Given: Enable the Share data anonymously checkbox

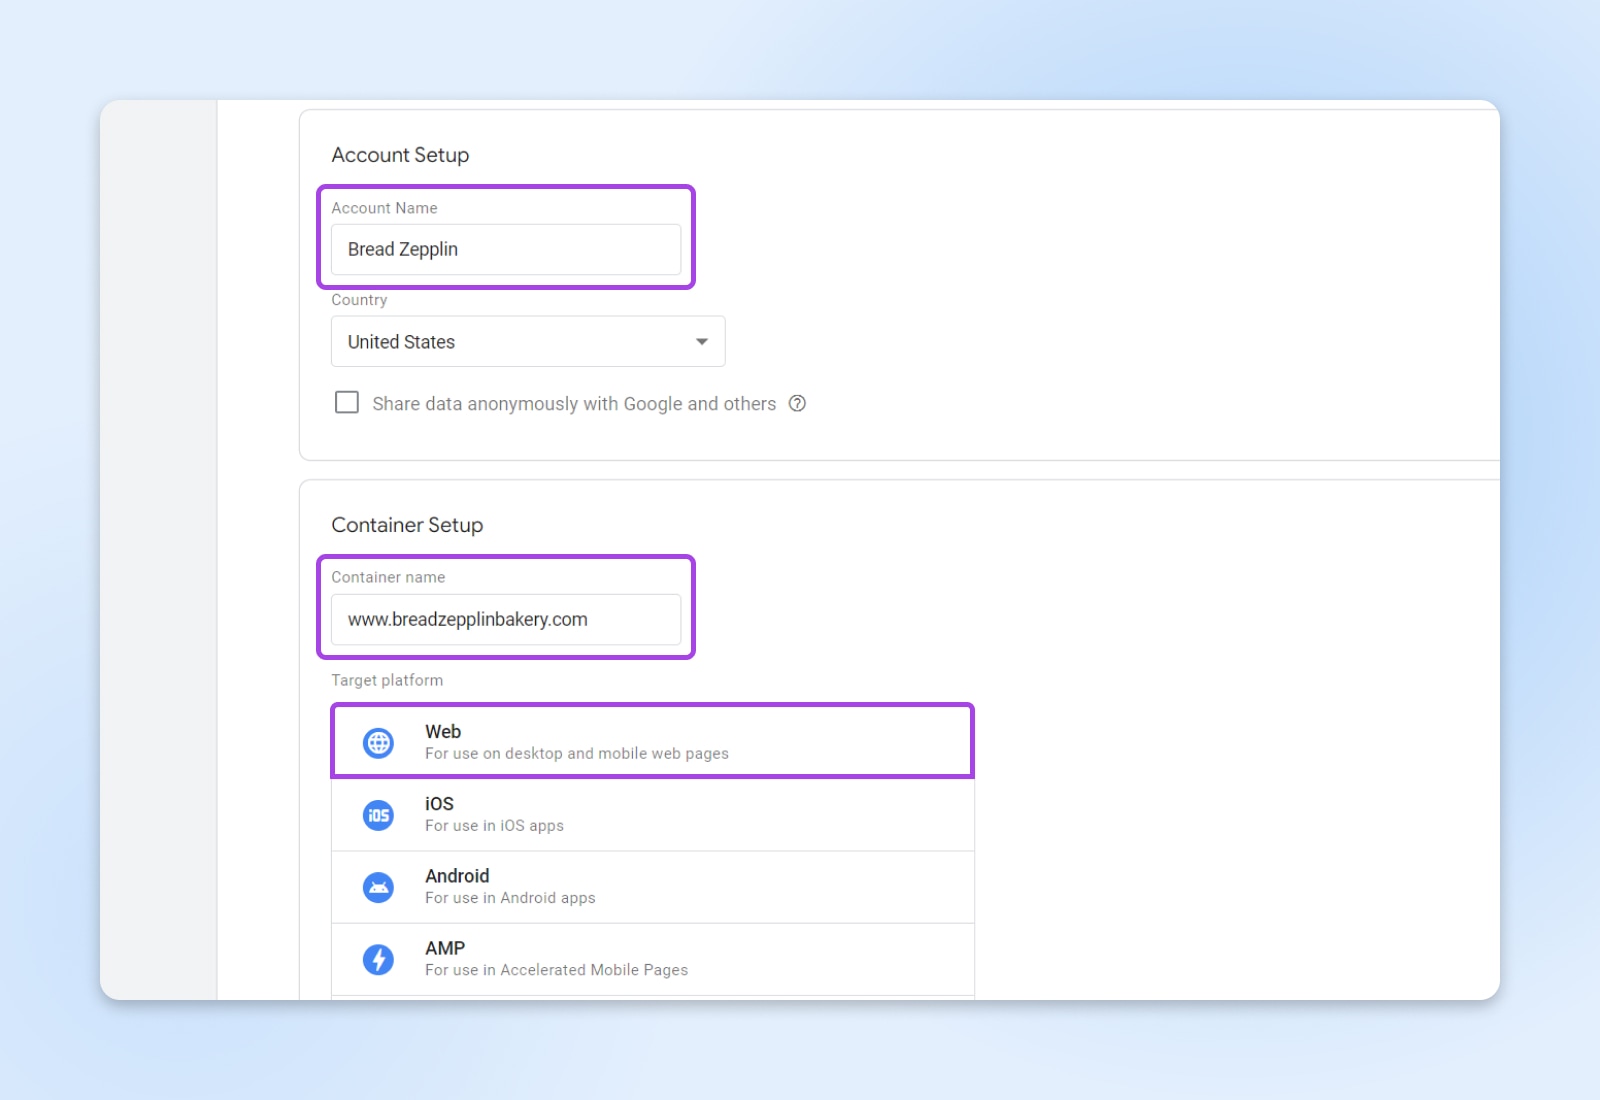Looking at the screenshot, I should [x=347, y=402].
